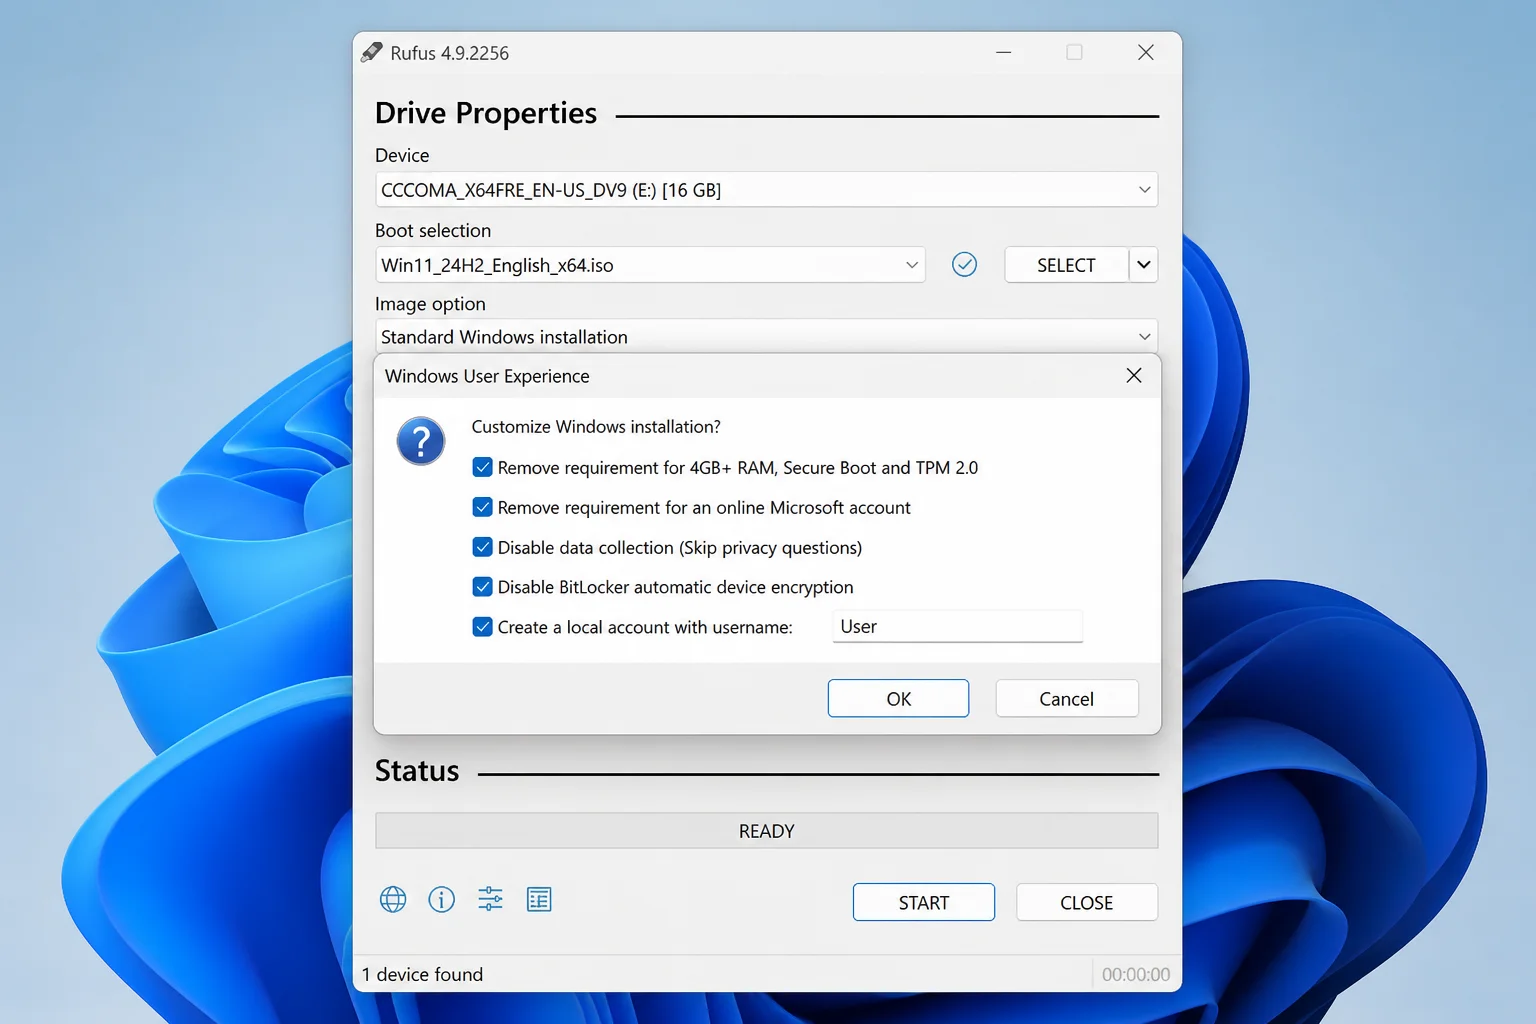
Task: Confirm the dialog with OK
Action: (898, 698)
